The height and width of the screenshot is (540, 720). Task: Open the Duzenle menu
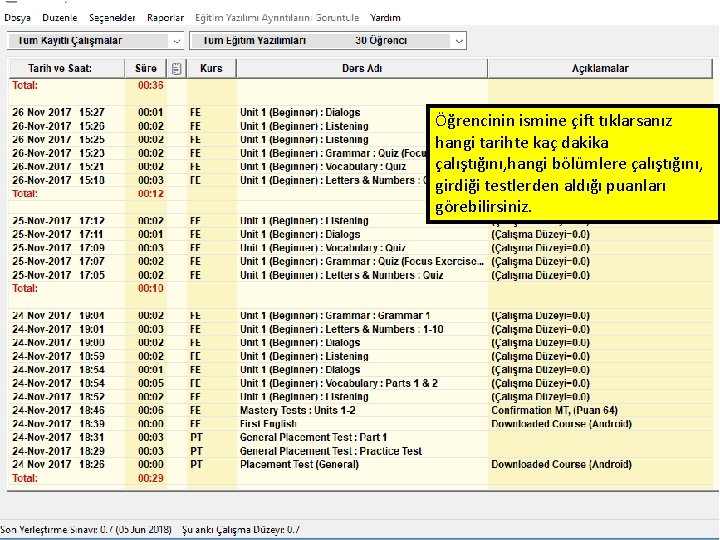pos(59,18)
